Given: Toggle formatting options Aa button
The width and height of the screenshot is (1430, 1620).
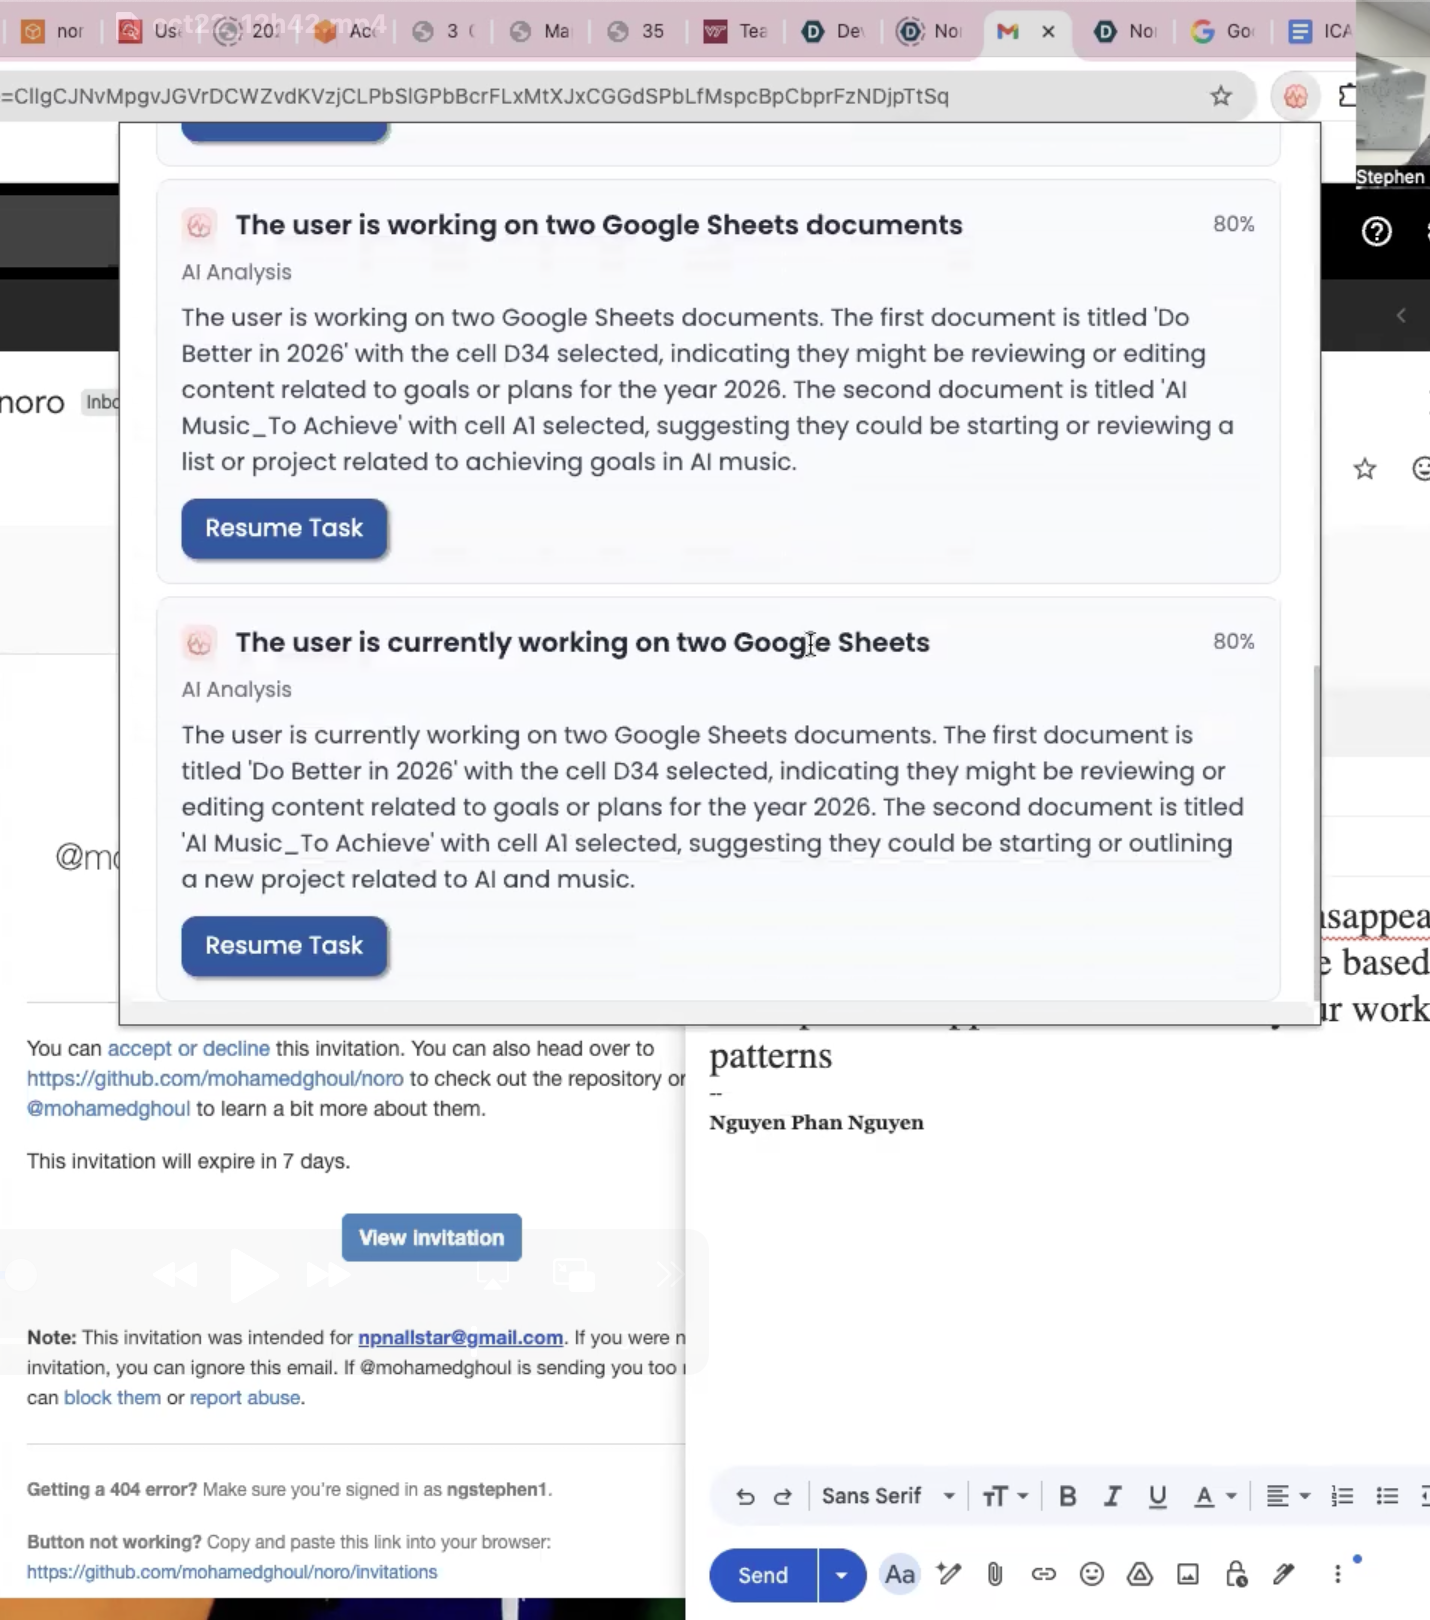Looking at the screenshot, I should pyautogui.click(x=900, y=1574).
